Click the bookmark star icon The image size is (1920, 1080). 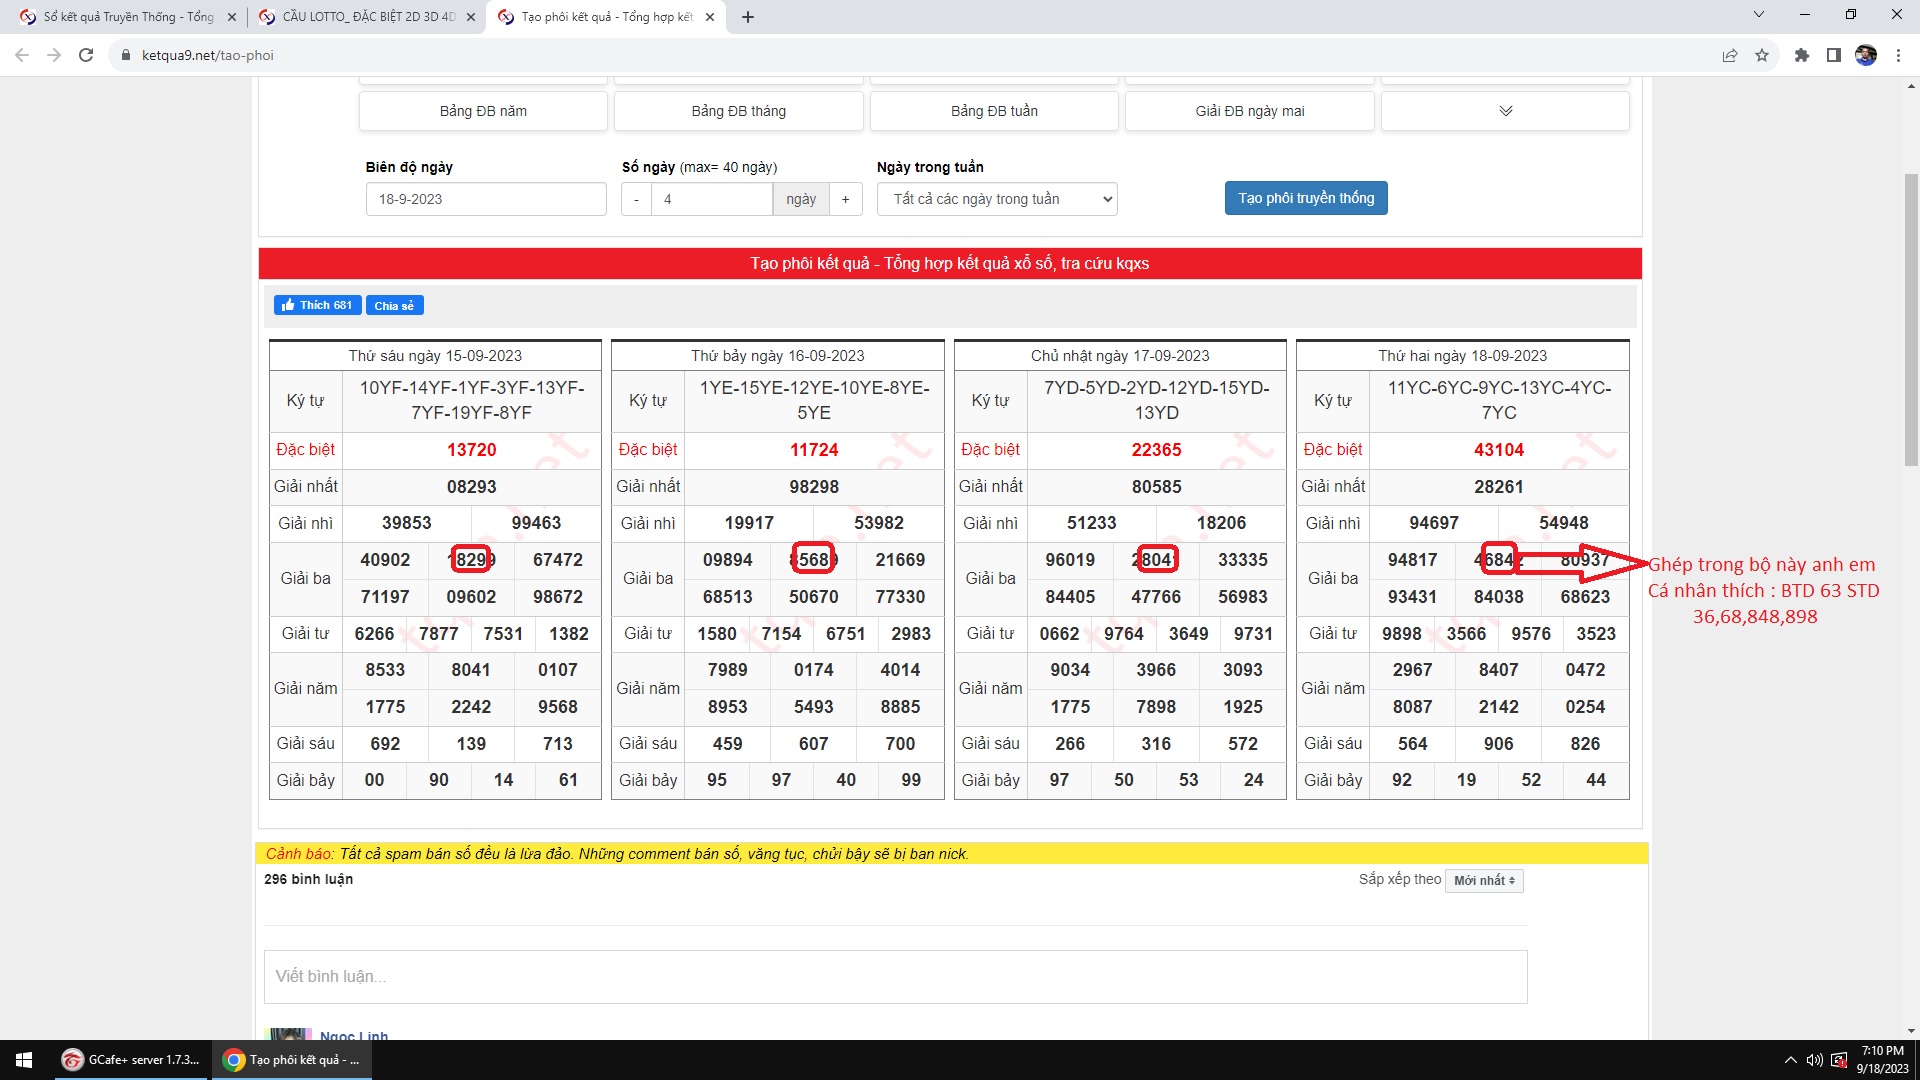click(1762, 55)
